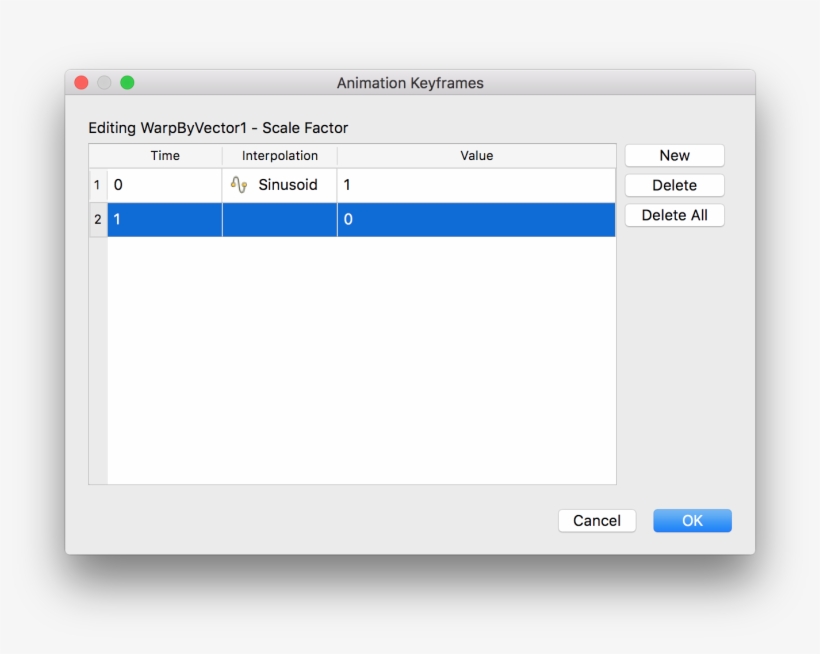The width and height of the screenshot is (820, 654).
Task: Close the dialog with the red window button
Action: click(x=82, y=83)
